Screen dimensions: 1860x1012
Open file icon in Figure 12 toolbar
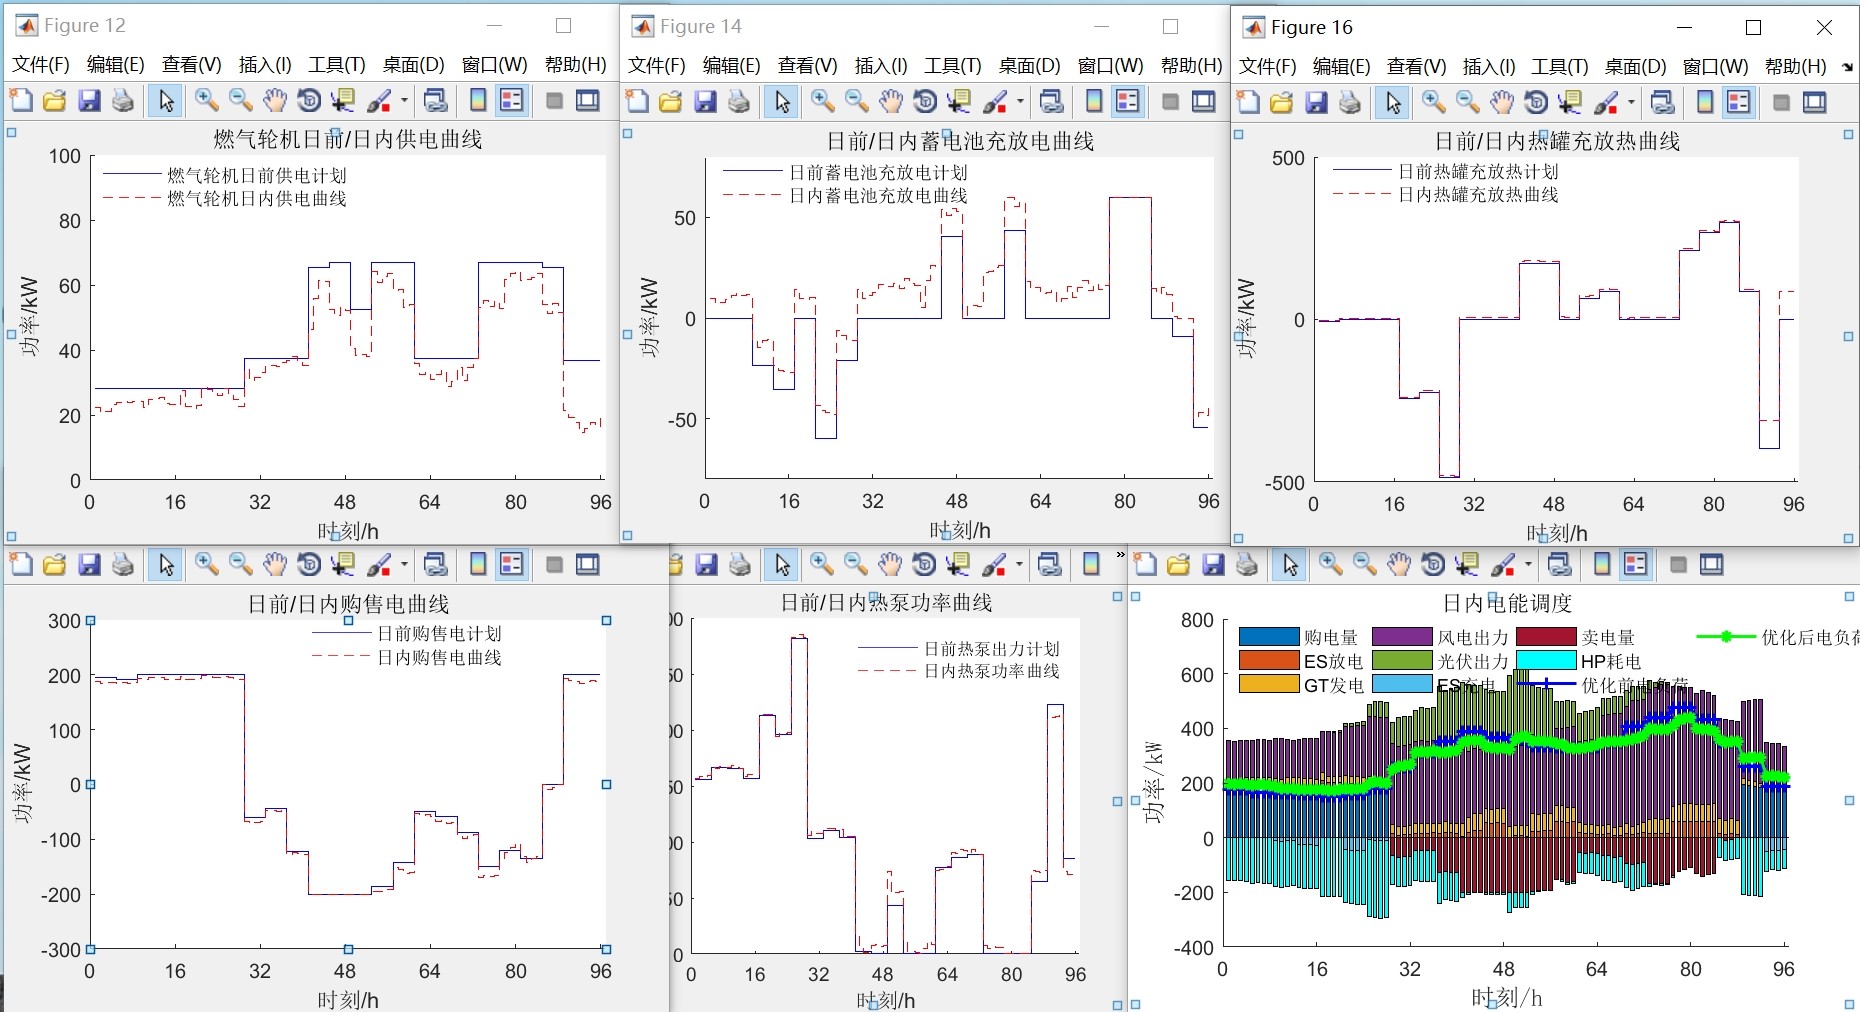55,100
